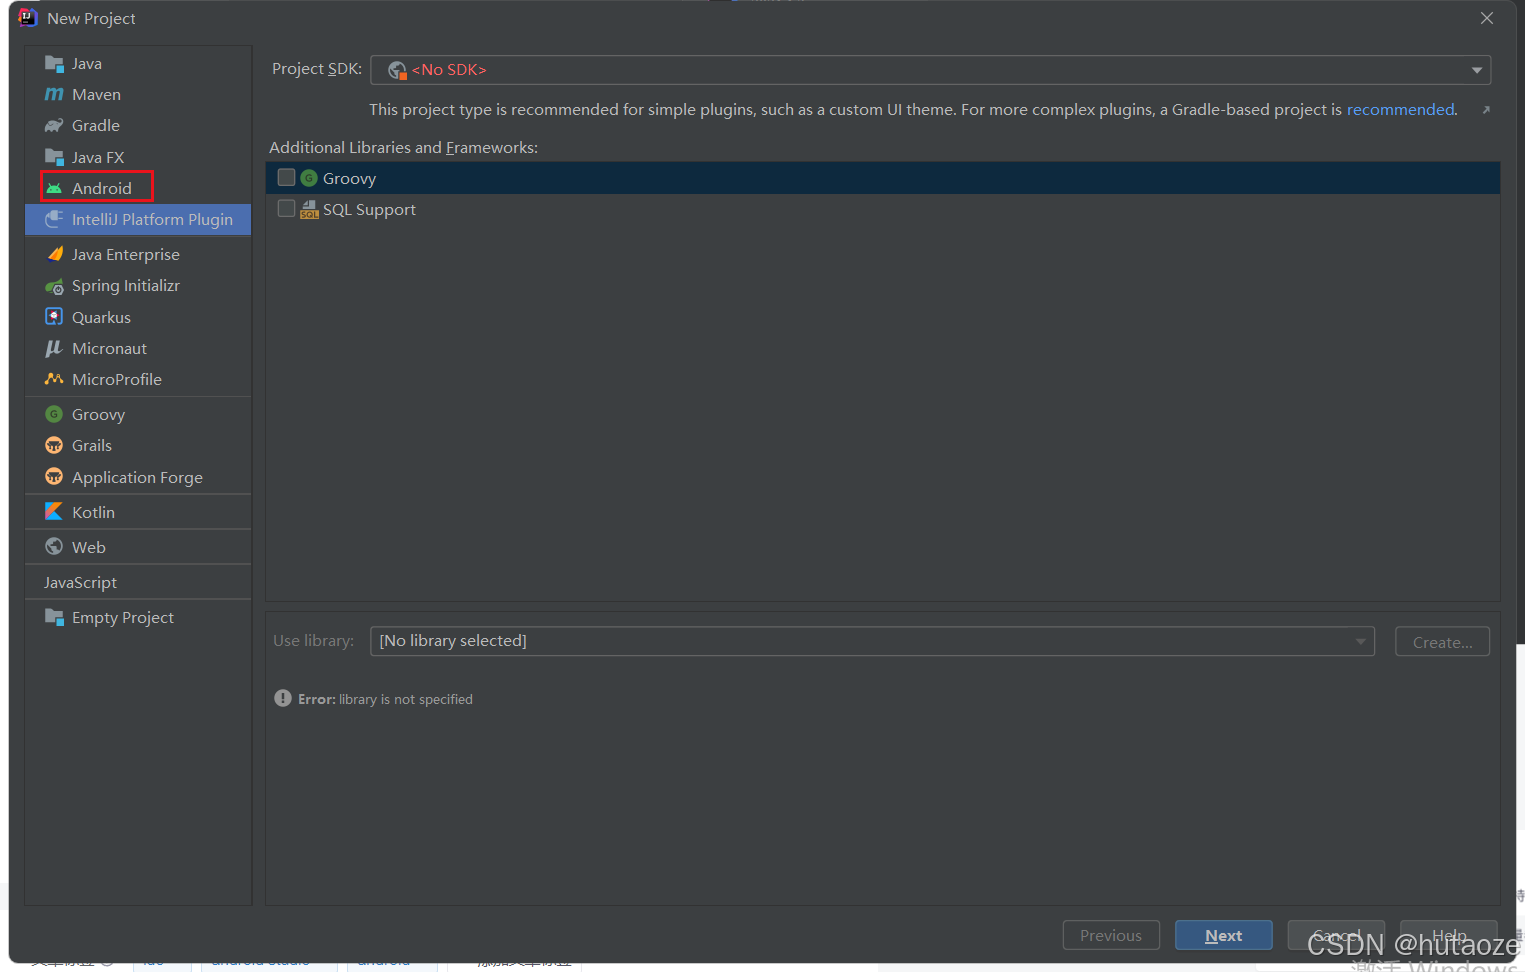This screenshot has height=972, width=1525.
Task: Click the Help button
Action: tap(1449, 935)
